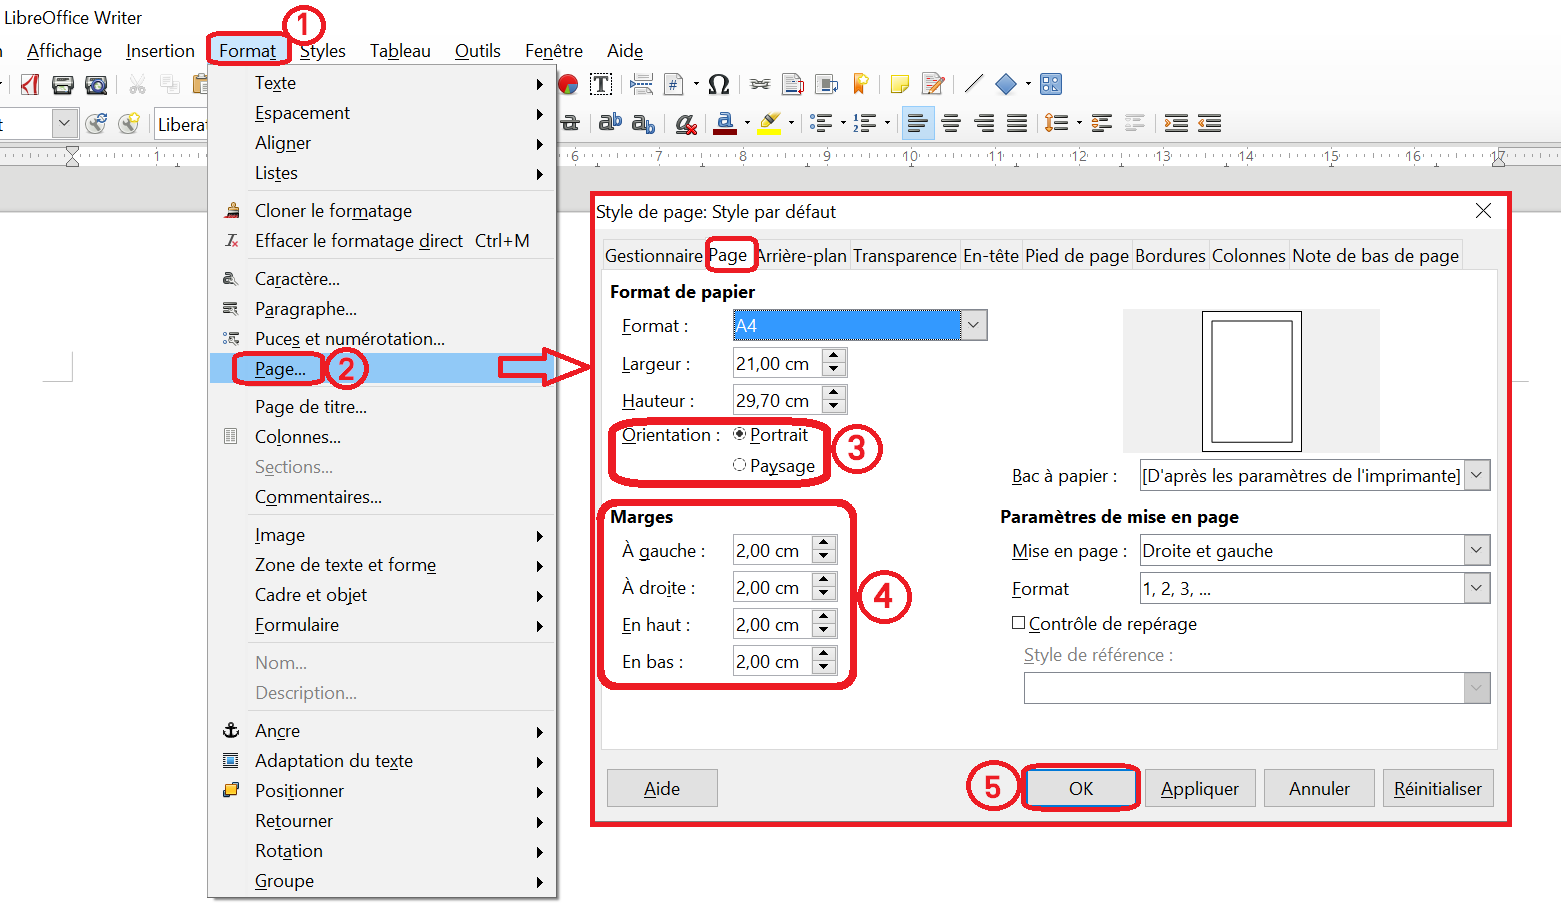Insert a chart using pie icon
The image size is (1561, 914).
coord(568,84)
